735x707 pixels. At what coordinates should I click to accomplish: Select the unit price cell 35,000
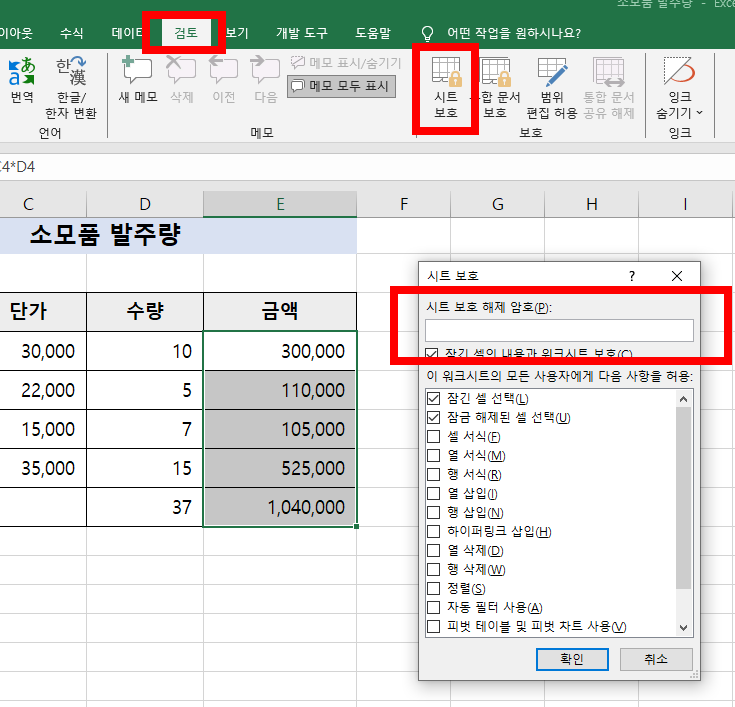43,468
